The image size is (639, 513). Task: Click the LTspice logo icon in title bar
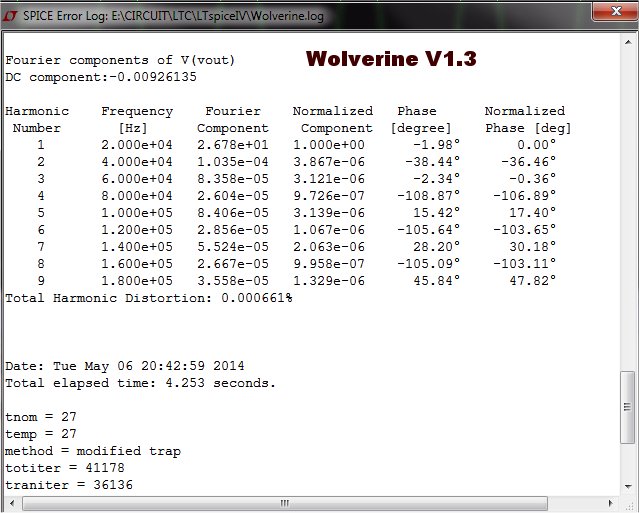pos(10,16)
